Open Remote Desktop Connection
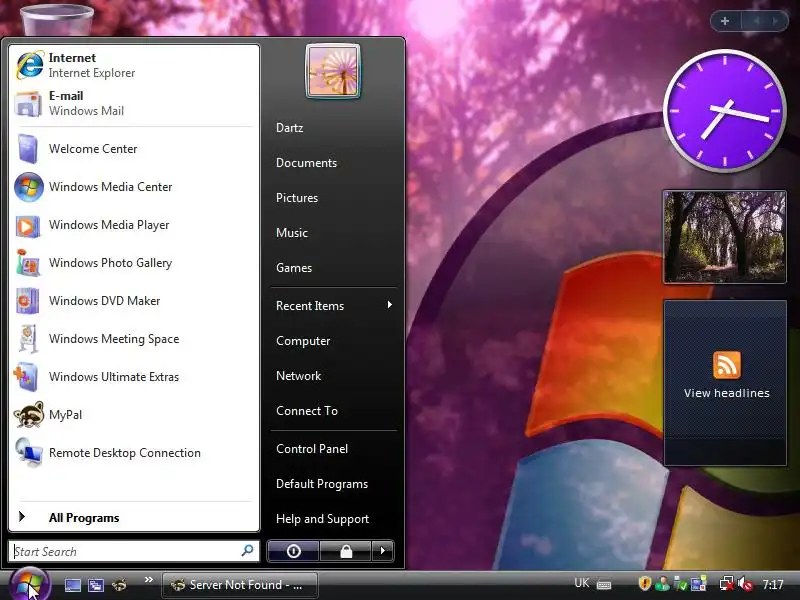 (134, 453)
